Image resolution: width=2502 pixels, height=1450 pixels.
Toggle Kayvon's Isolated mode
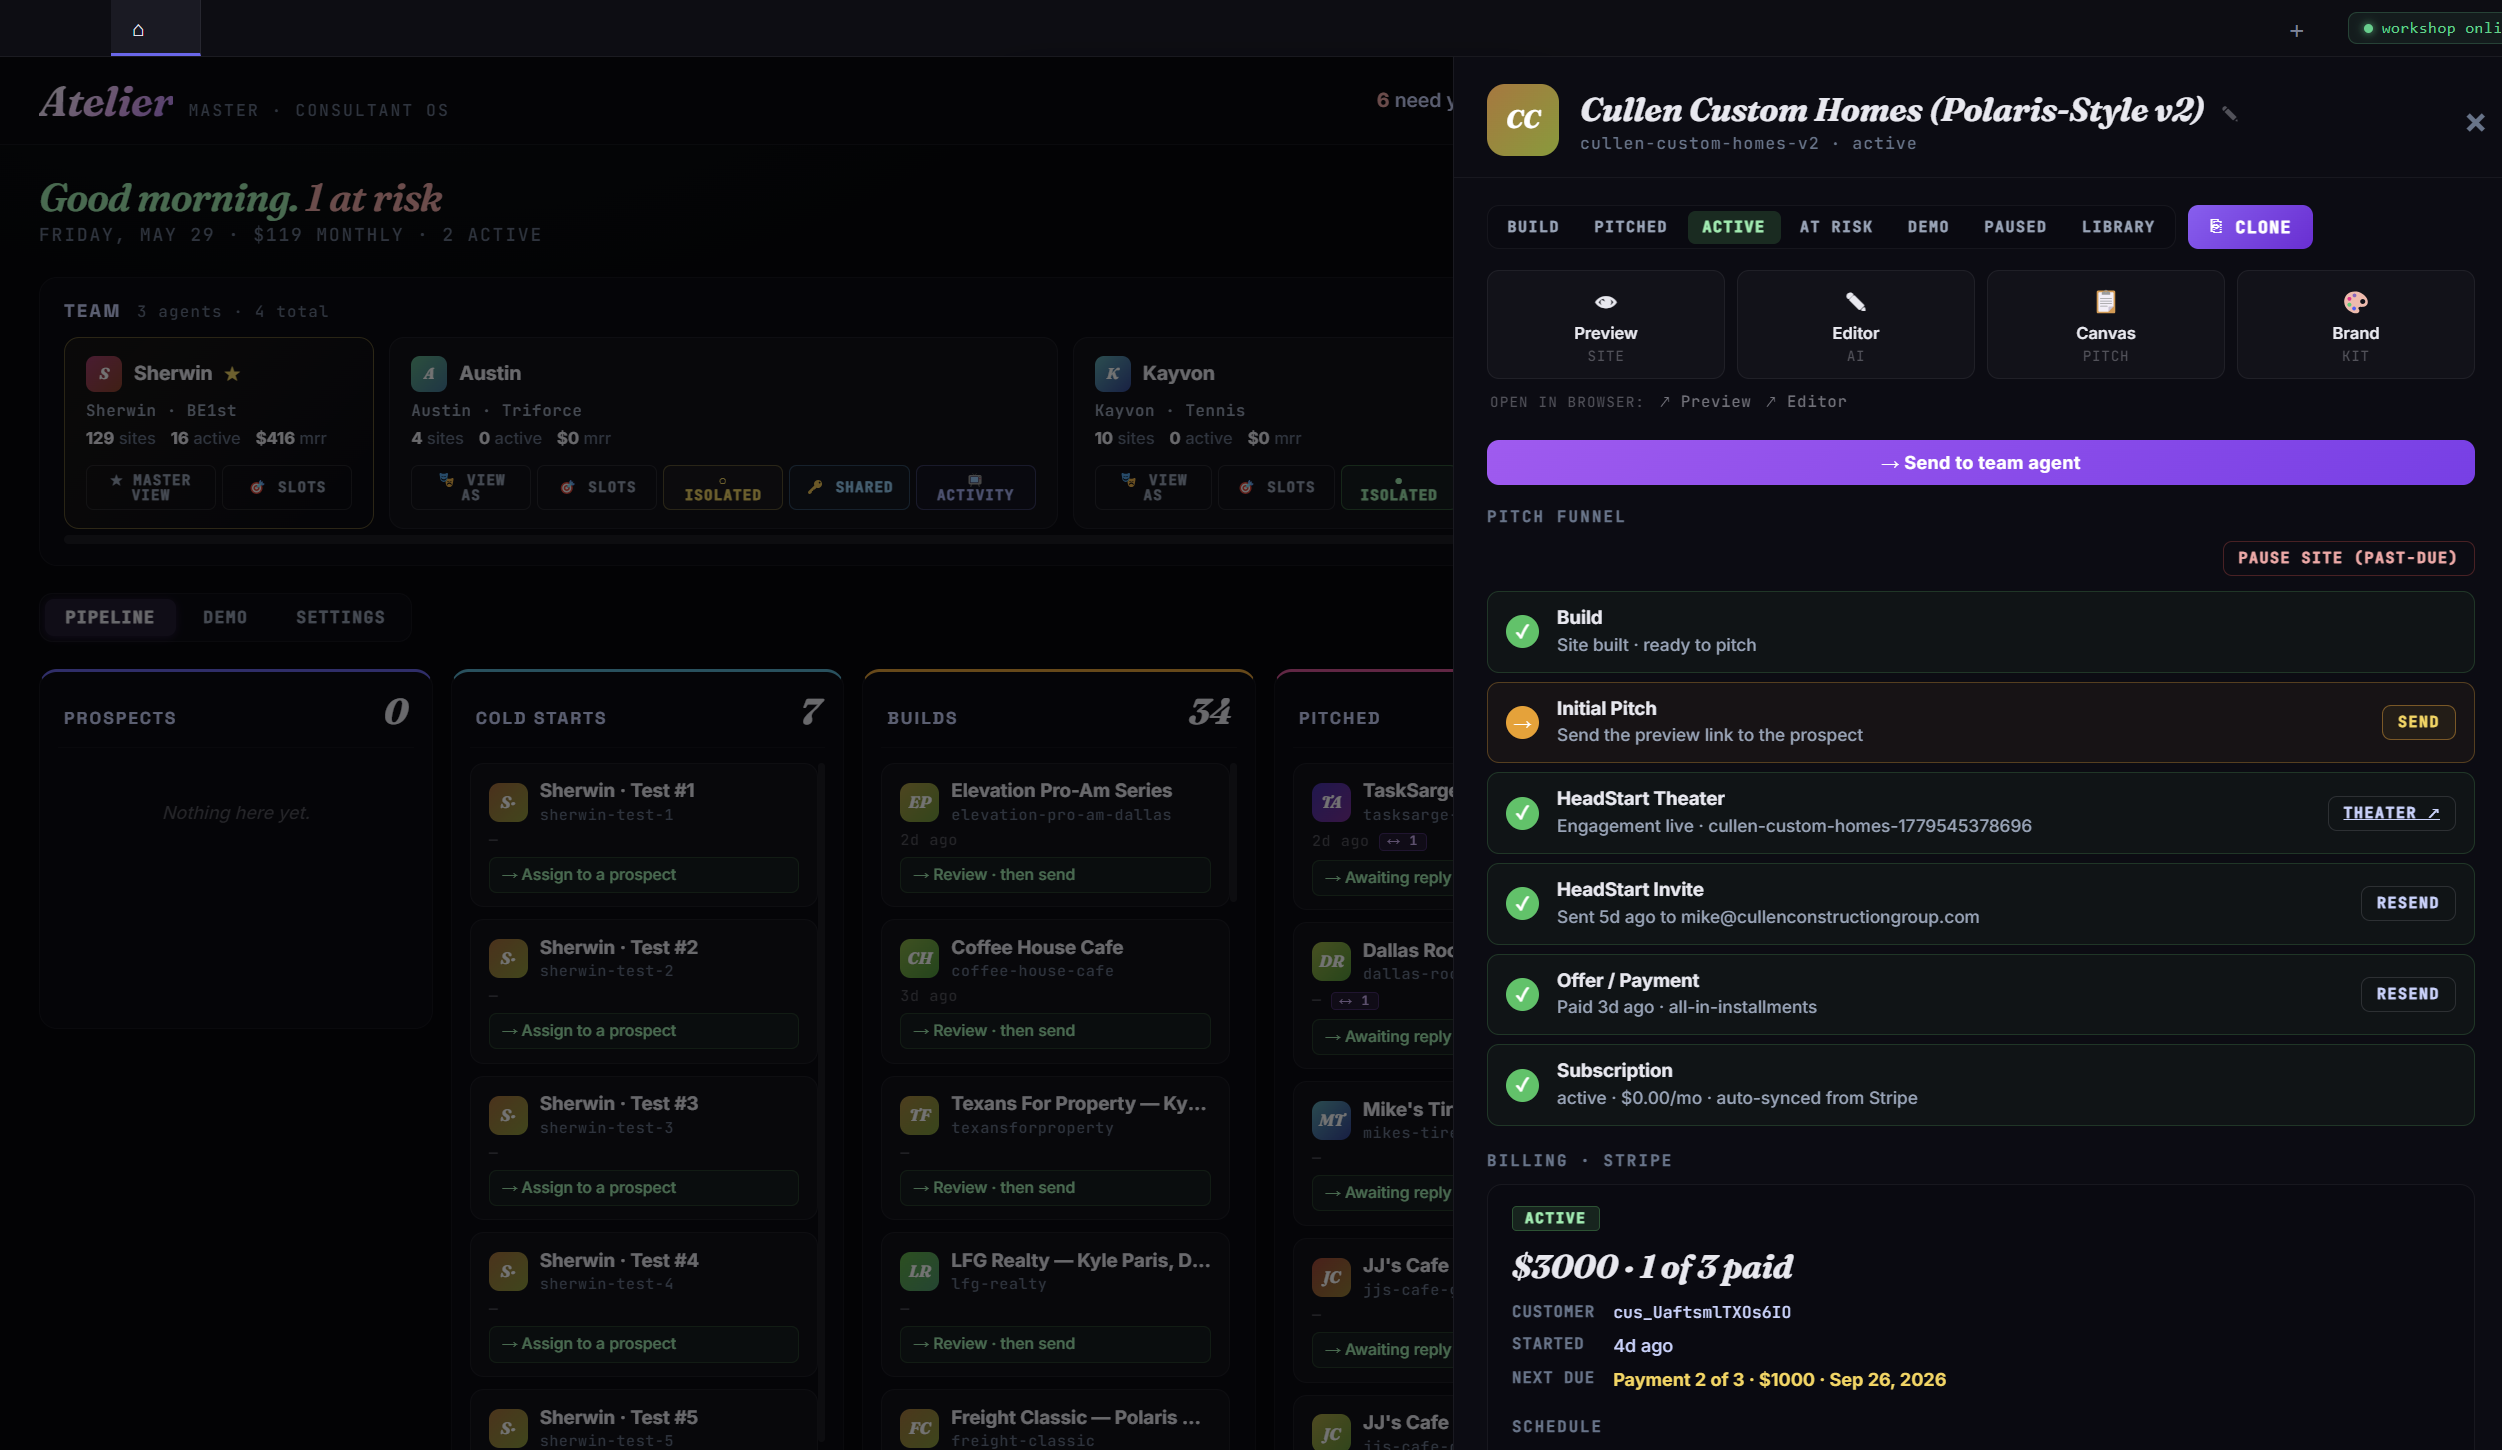[x=1397, y=487]
